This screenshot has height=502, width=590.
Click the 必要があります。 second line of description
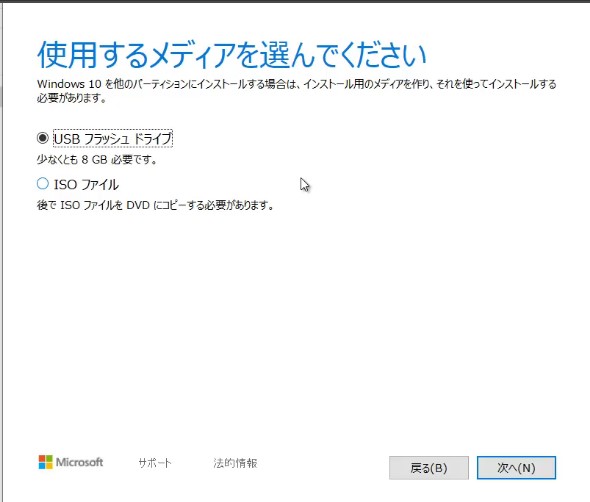click(x=71, y=98)
